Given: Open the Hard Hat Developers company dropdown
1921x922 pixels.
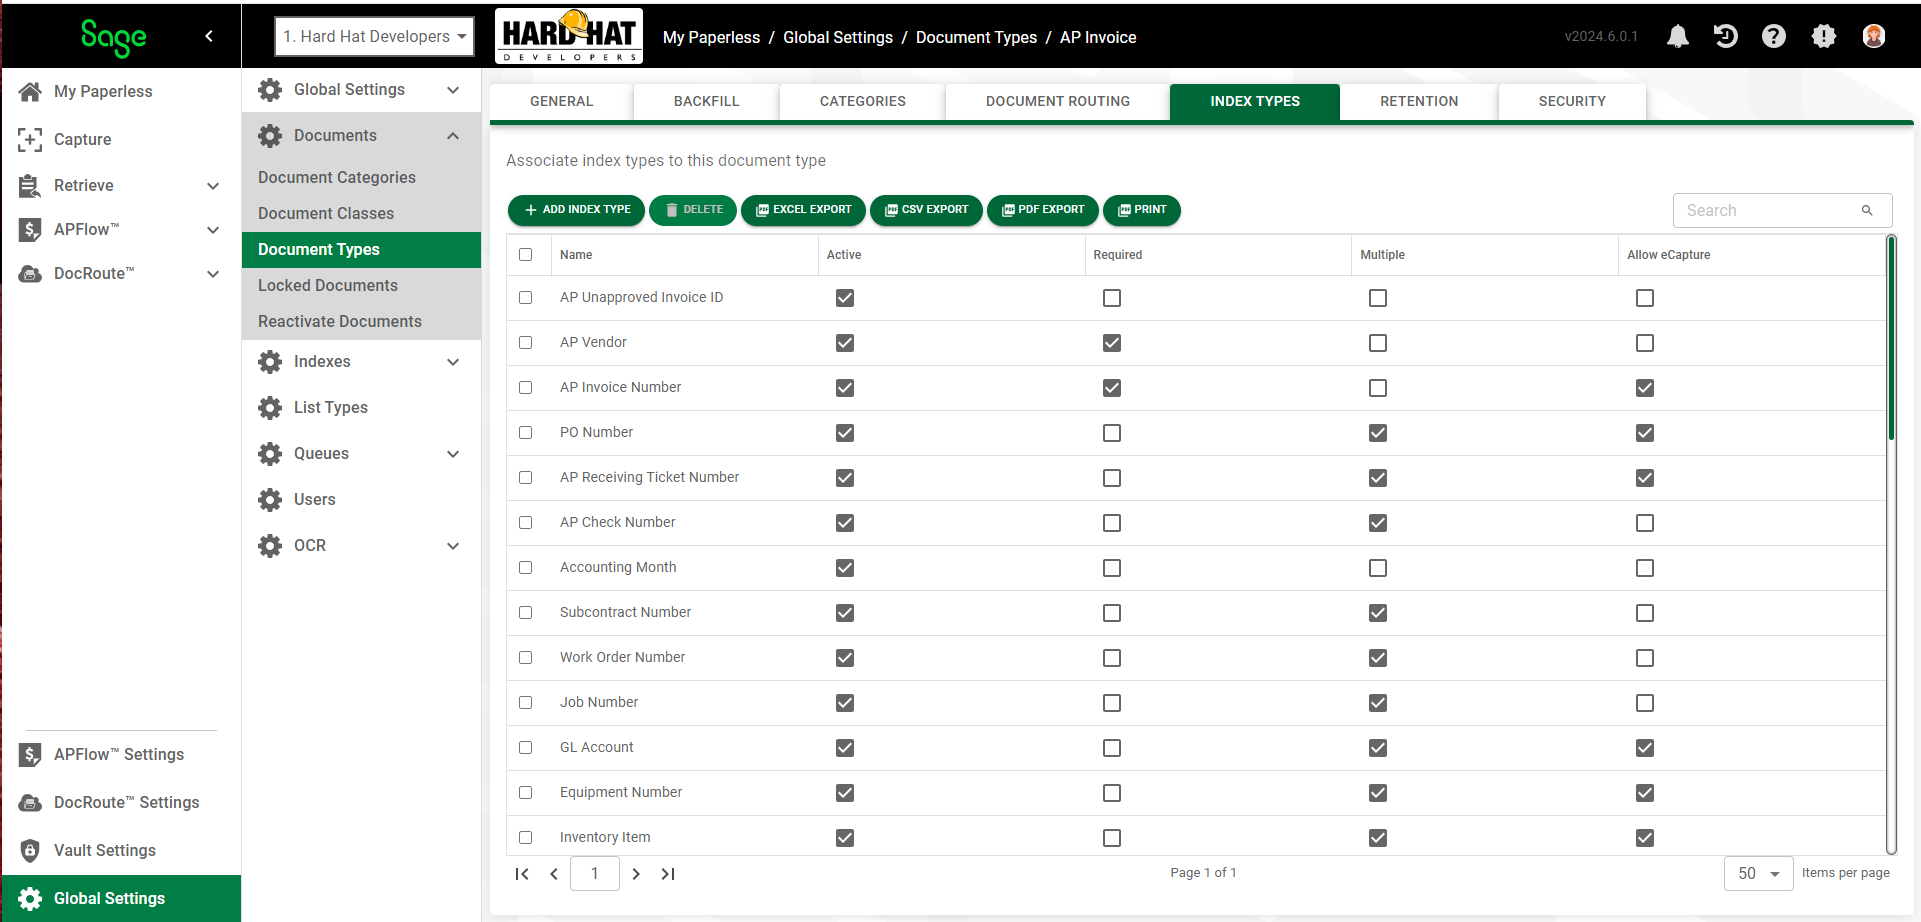Looking at the screenshot, I should click(x=374, y=37).
